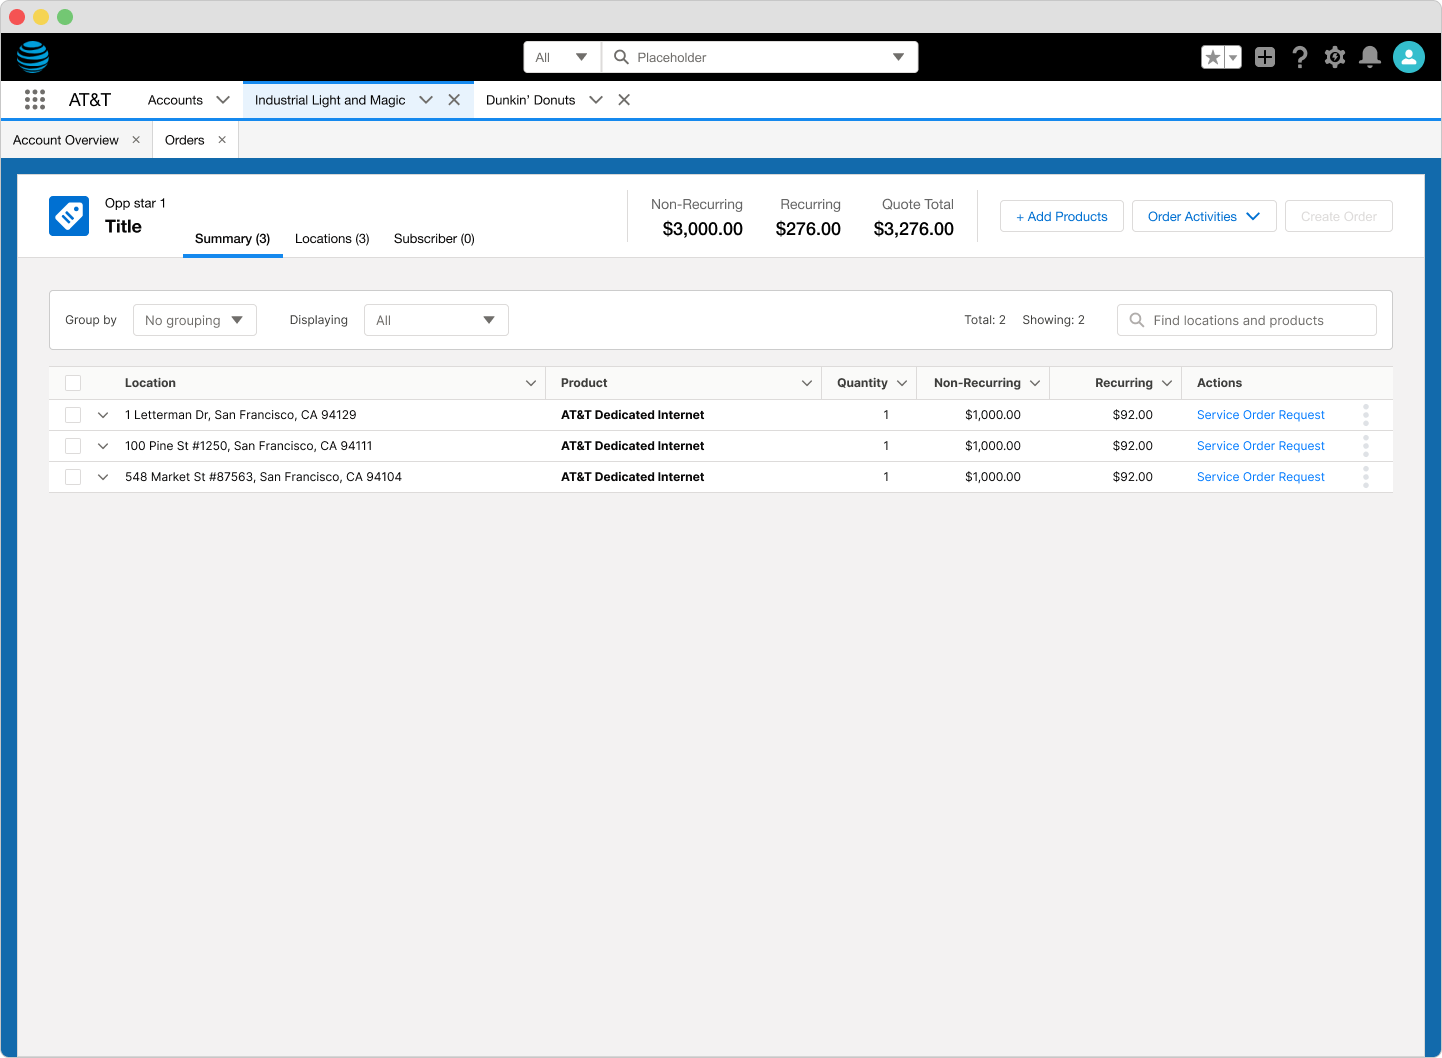Click the 548 Market St #87563 address

pos(263,477)
